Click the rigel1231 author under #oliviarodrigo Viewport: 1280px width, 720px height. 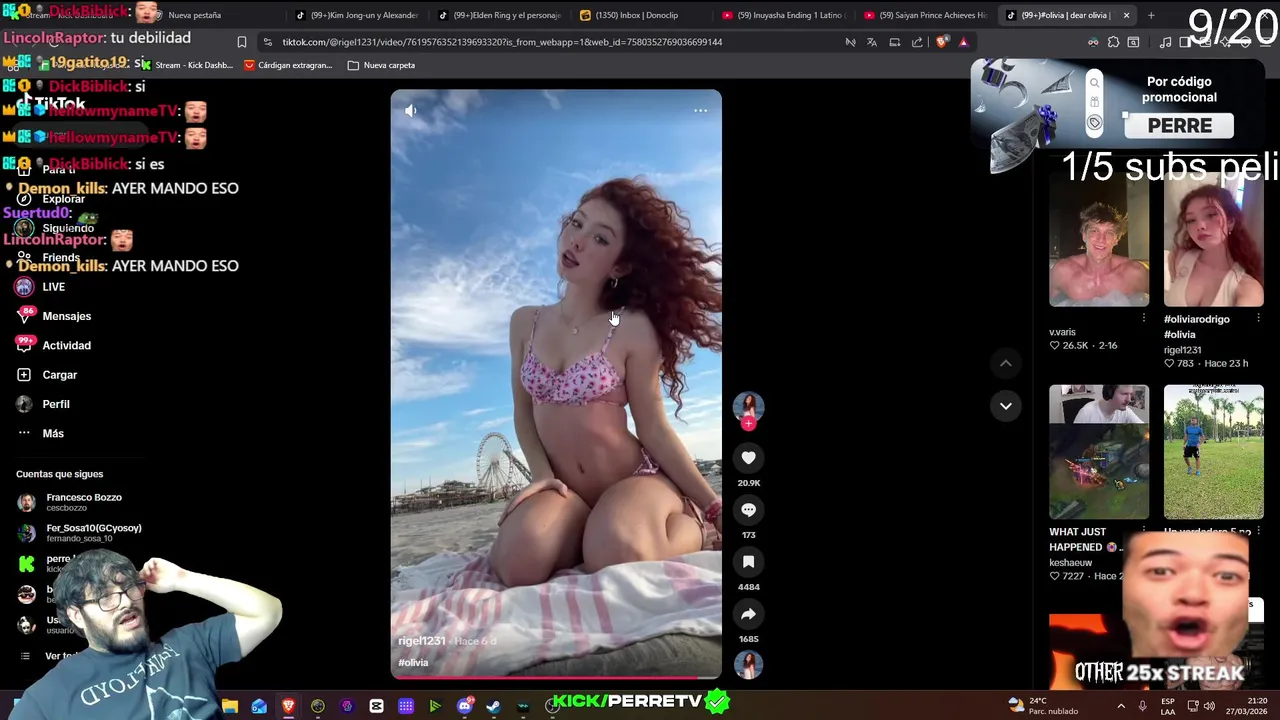(x=1182, y=350)
